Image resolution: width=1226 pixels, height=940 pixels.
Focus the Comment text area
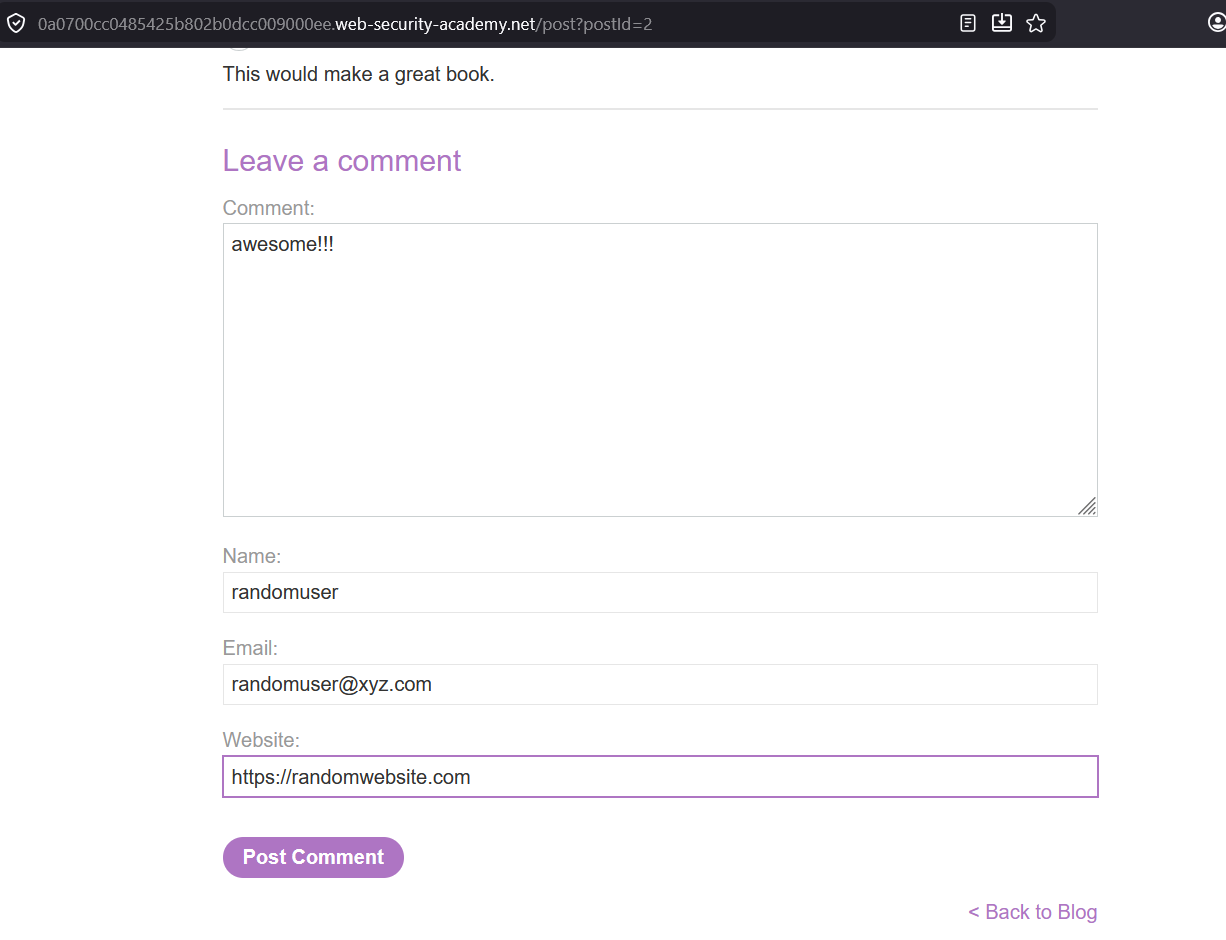pos(660,370)
